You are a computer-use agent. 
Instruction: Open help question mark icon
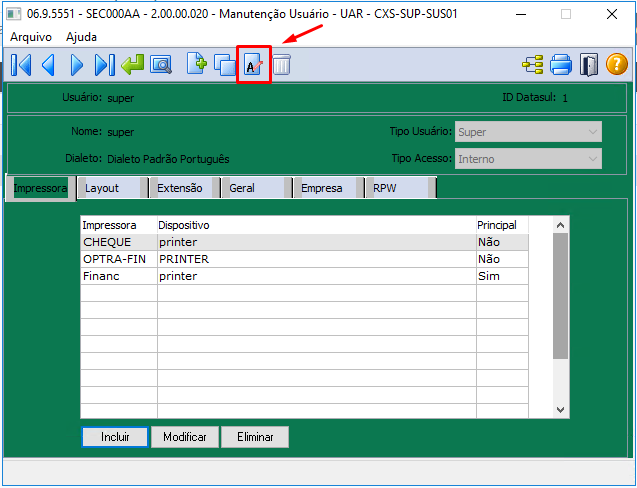point(617,65)
